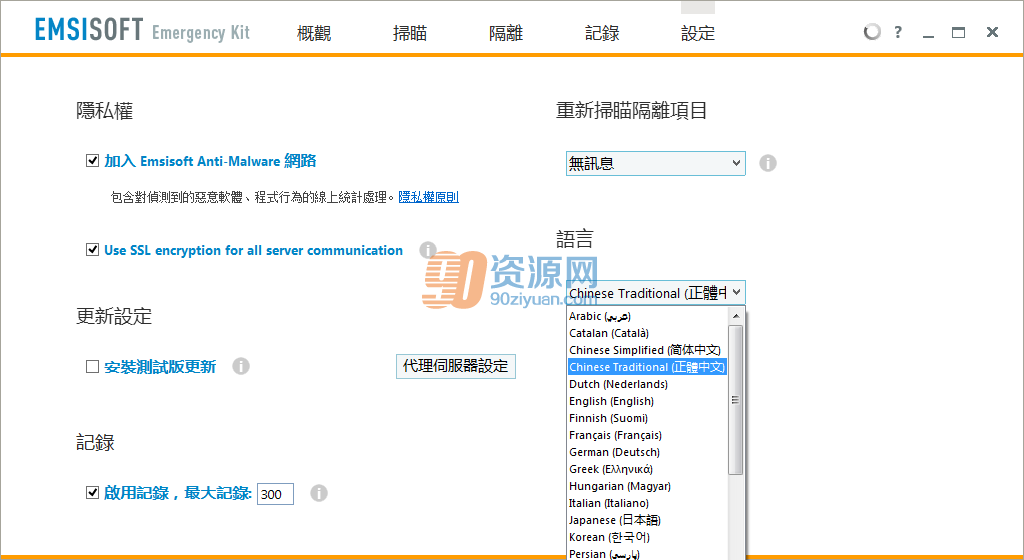Viewport: 1024px width, 560px height.
Task: Click 代理伺服器設定 proxy settings button
Action: pos(456,366)
